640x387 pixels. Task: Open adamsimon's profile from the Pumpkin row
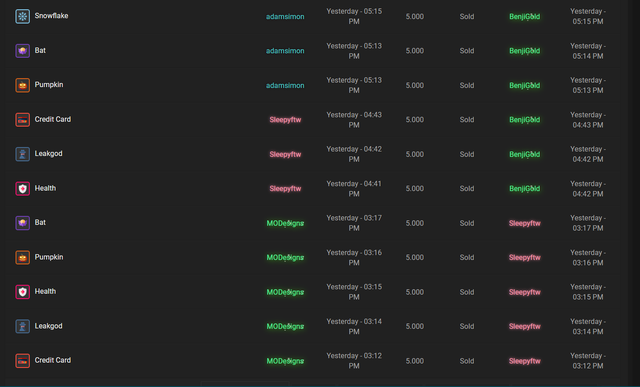tap(285, 86)
